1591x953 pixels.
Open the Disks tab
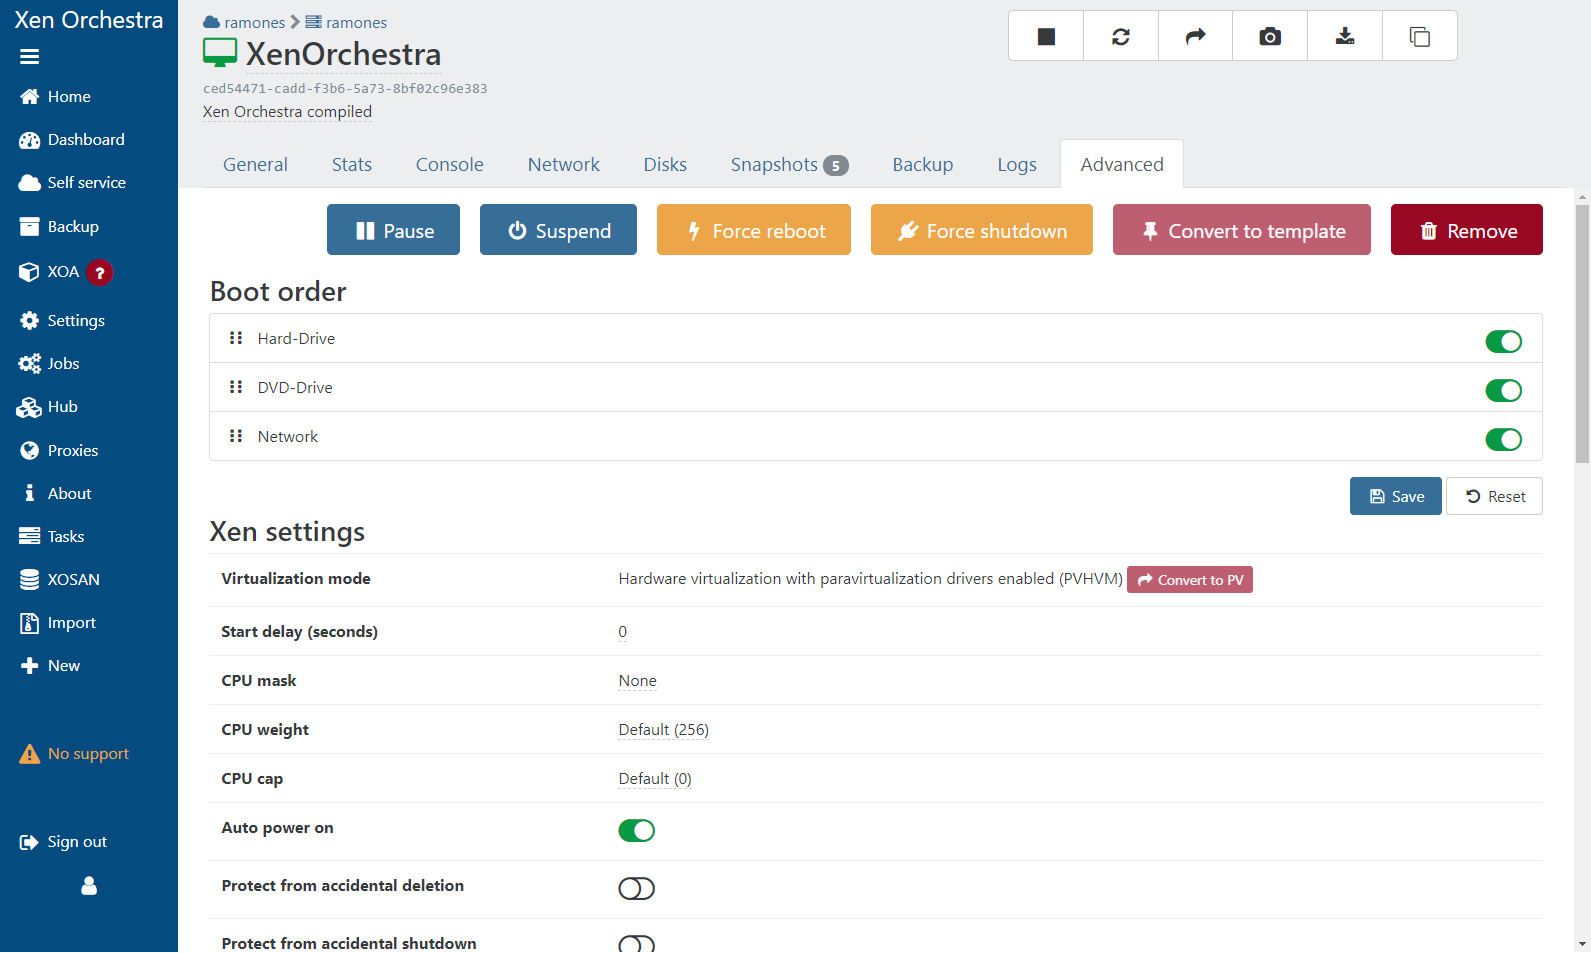click(665, 165)
